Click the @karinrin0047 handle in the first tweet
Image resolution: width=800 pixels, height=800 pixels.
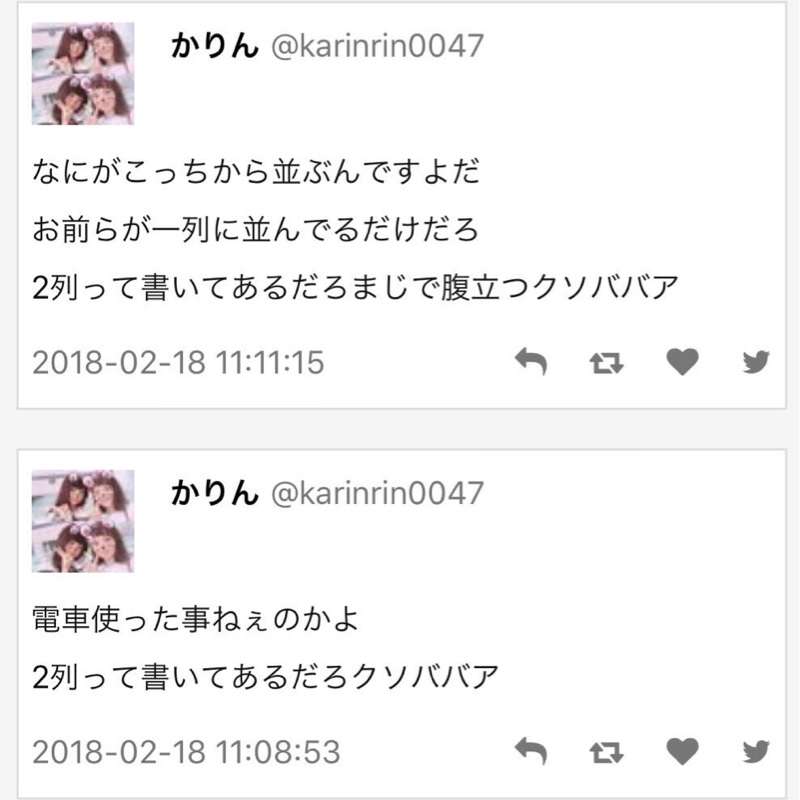(377, 46)
